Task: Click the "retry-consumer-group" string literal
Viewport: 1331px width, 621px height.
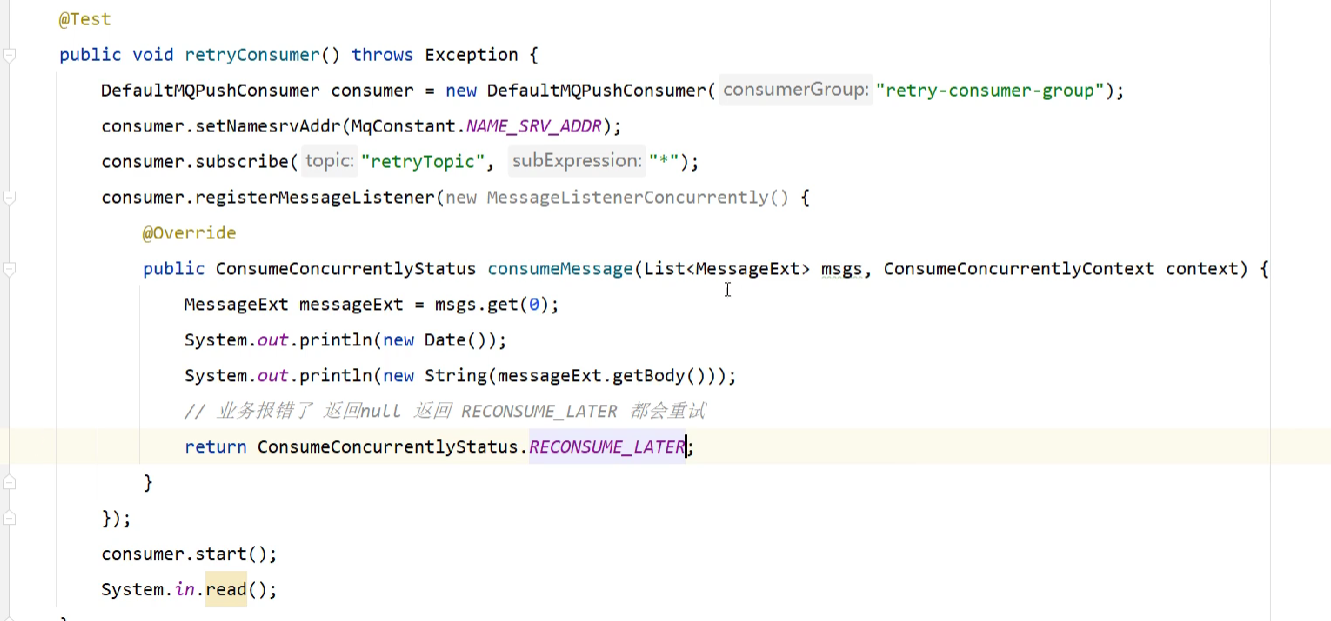Action: coord(990,91)
